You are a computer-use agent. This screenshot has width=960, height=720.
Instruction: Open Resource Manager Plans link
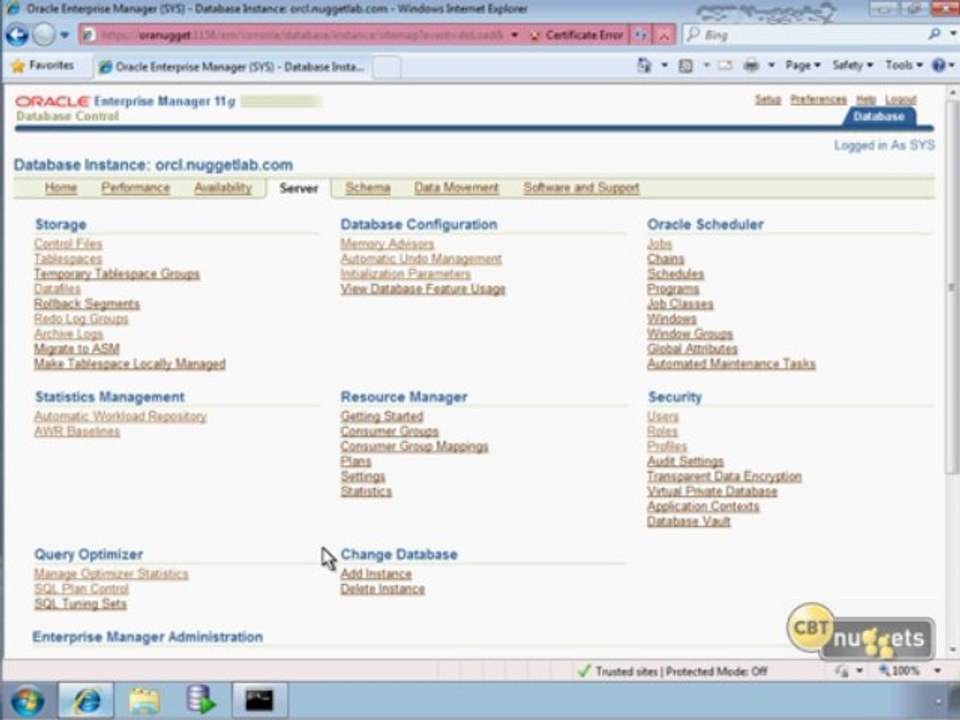tap(356, 461)
